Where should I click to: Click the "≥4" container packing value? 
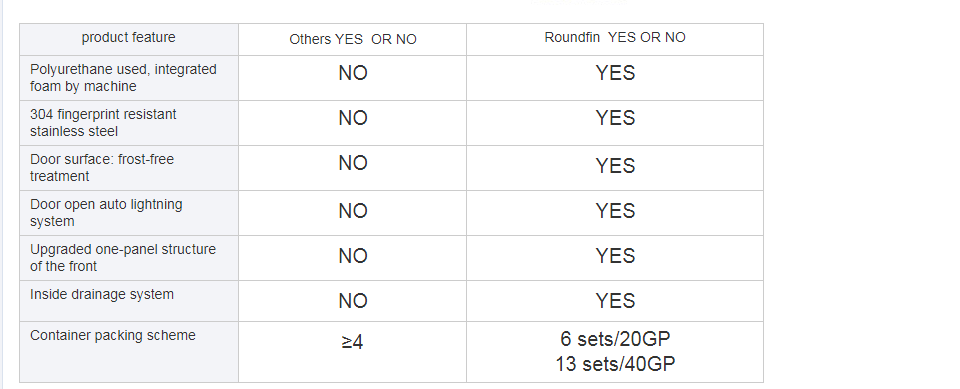(352, 342)
